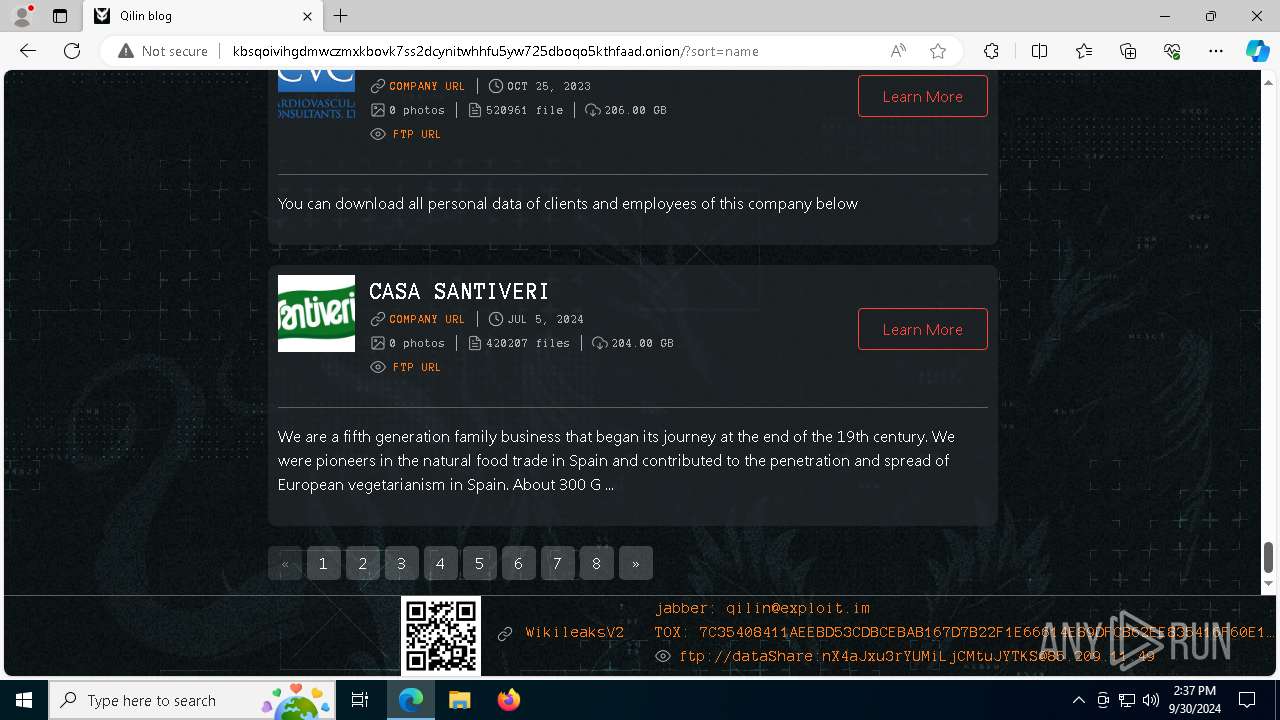Open COMPANY URL link under CASA SANTIVERI
The height and width of the screenshot is (720, 1280).
(427, 319)
